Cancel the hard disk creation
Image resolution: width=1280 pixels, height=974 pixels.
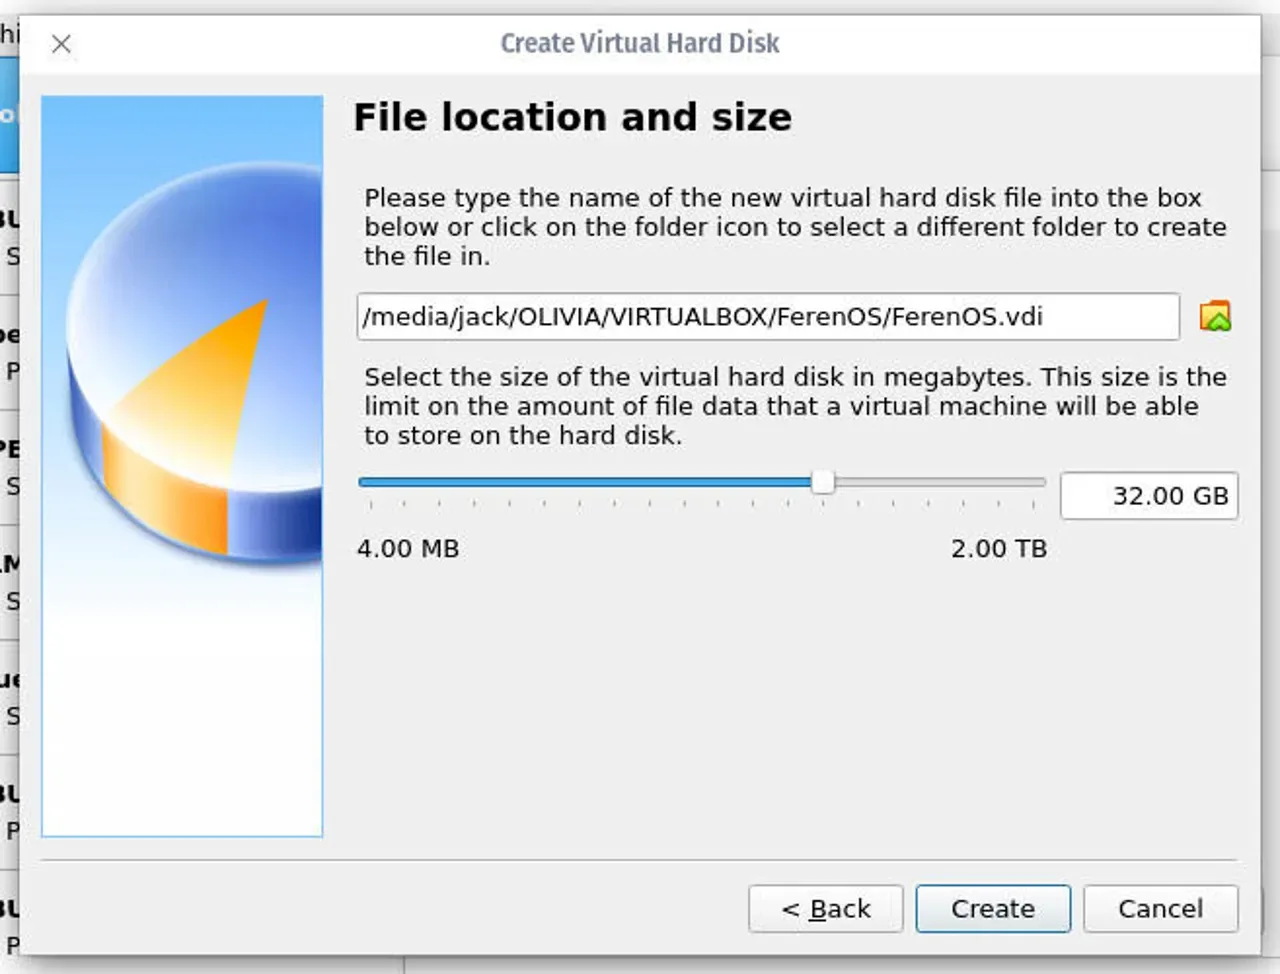click(1161, 909)
